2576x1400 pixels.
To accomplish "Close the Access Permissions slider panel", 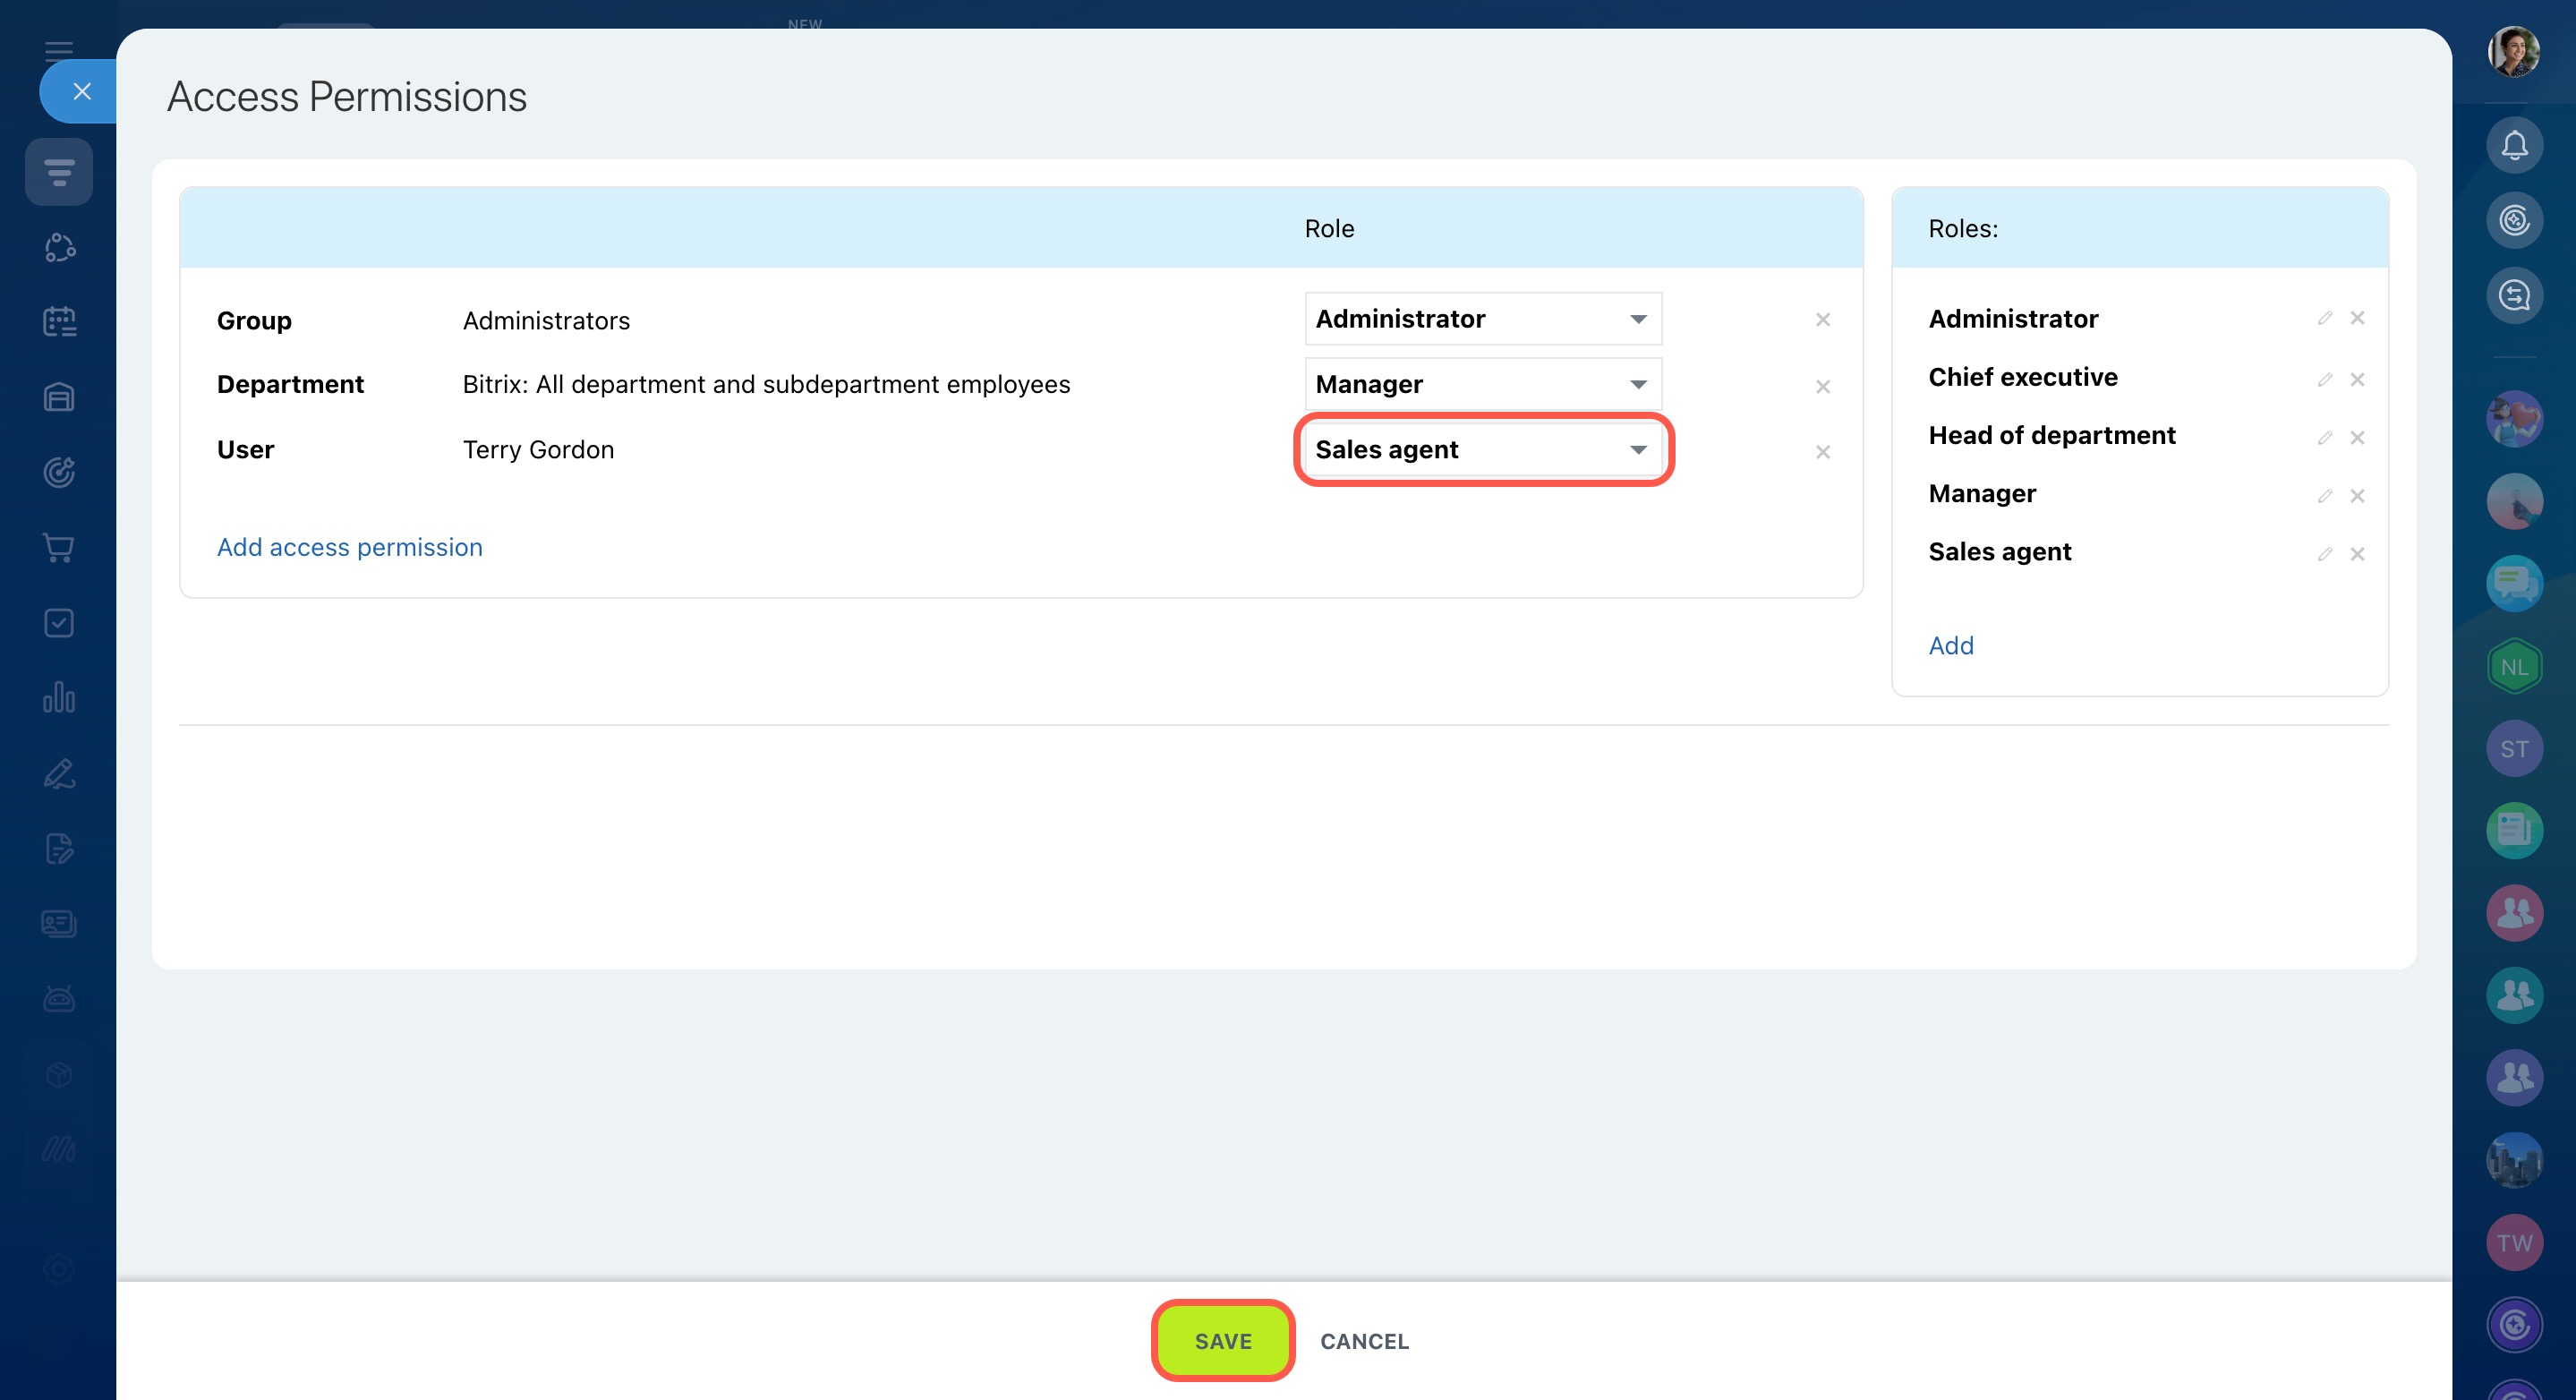I will pyautogui.click(x=82, y=92).
